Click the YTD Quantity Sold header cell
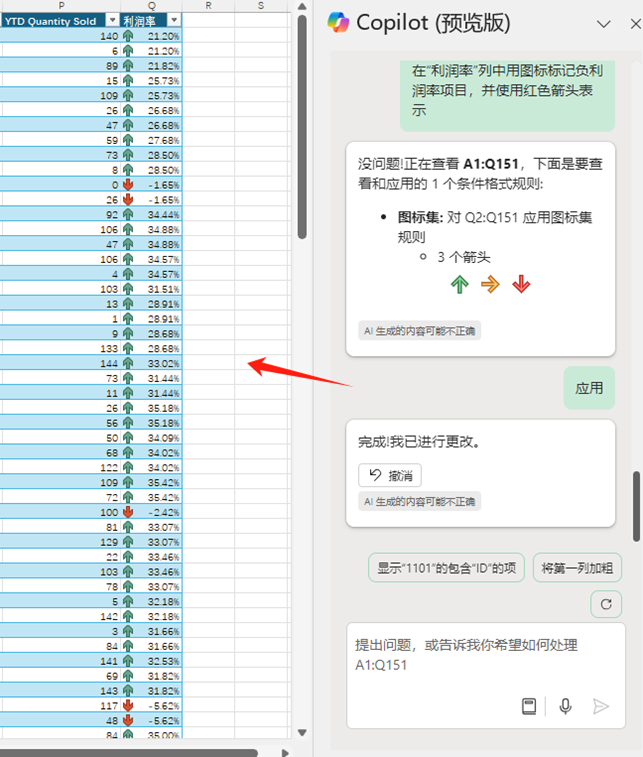Screen dimensions: 643x757 [59, 21]
